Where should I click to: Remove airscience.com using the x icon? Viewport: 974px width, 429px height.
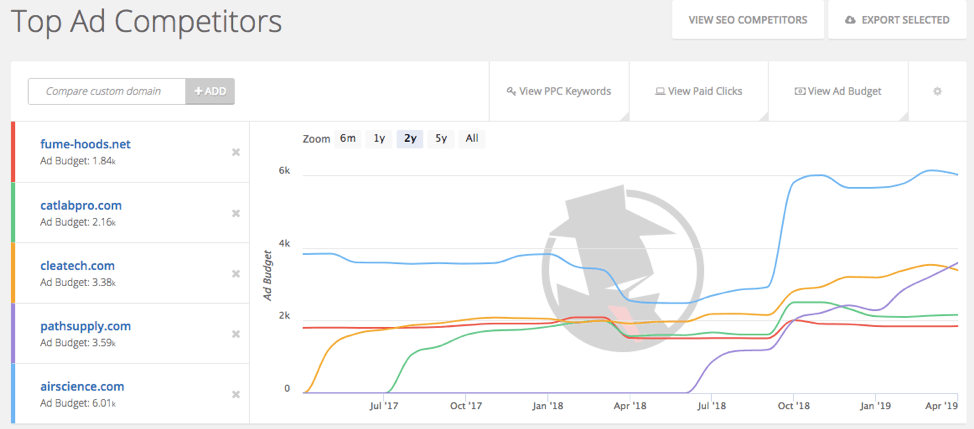[236, 394]
